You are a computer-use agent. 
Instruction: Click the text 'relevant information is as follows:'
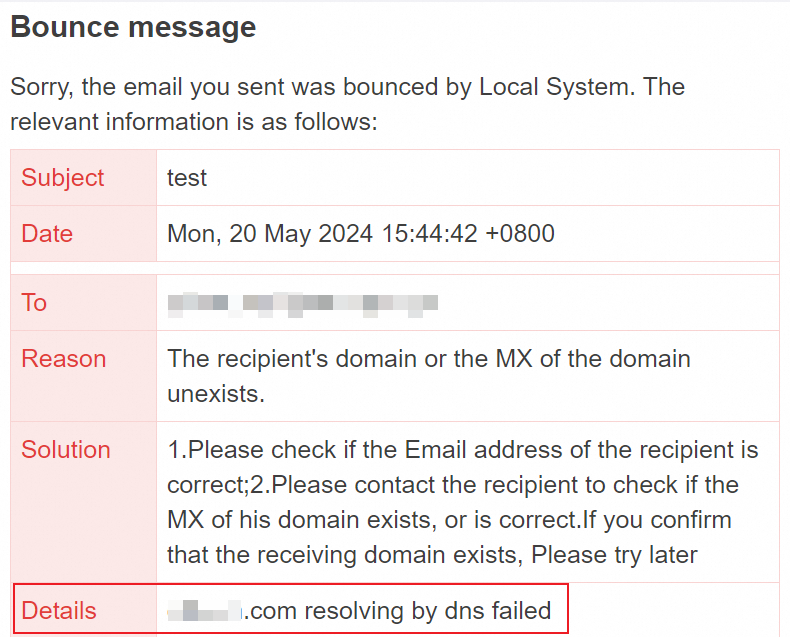194,122
